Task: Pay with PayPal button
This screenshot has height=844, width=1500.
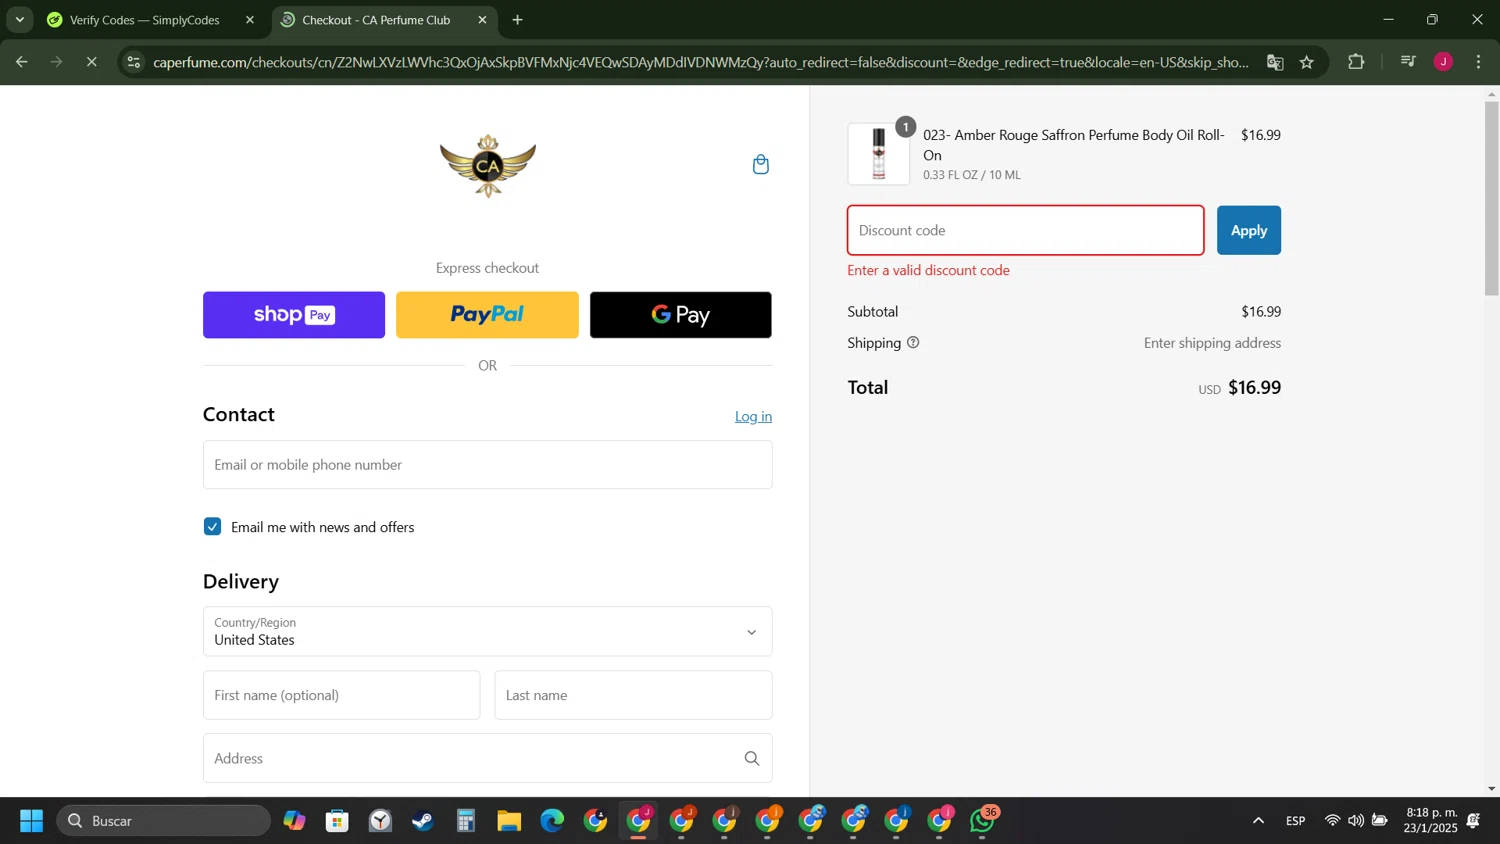Action: 487,315
